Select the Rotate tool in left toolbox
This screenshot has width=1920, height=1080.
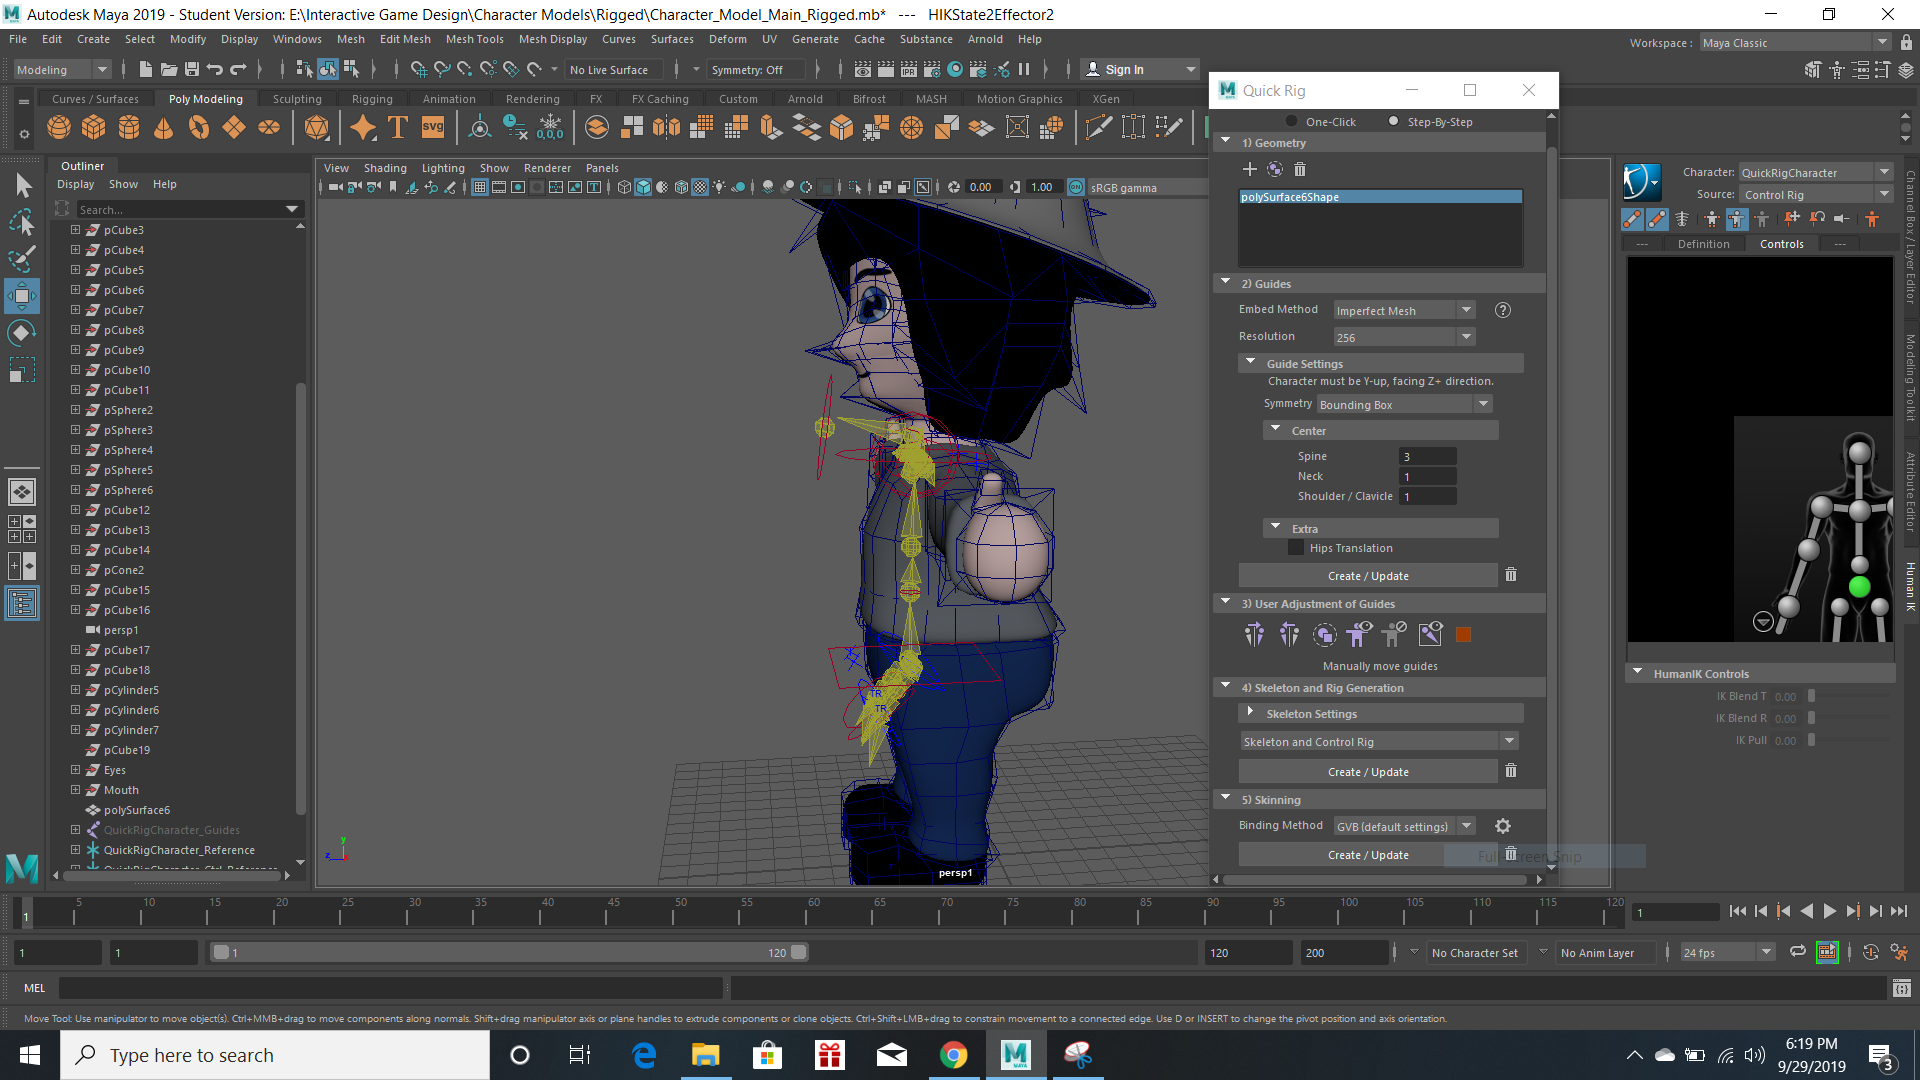22,333
